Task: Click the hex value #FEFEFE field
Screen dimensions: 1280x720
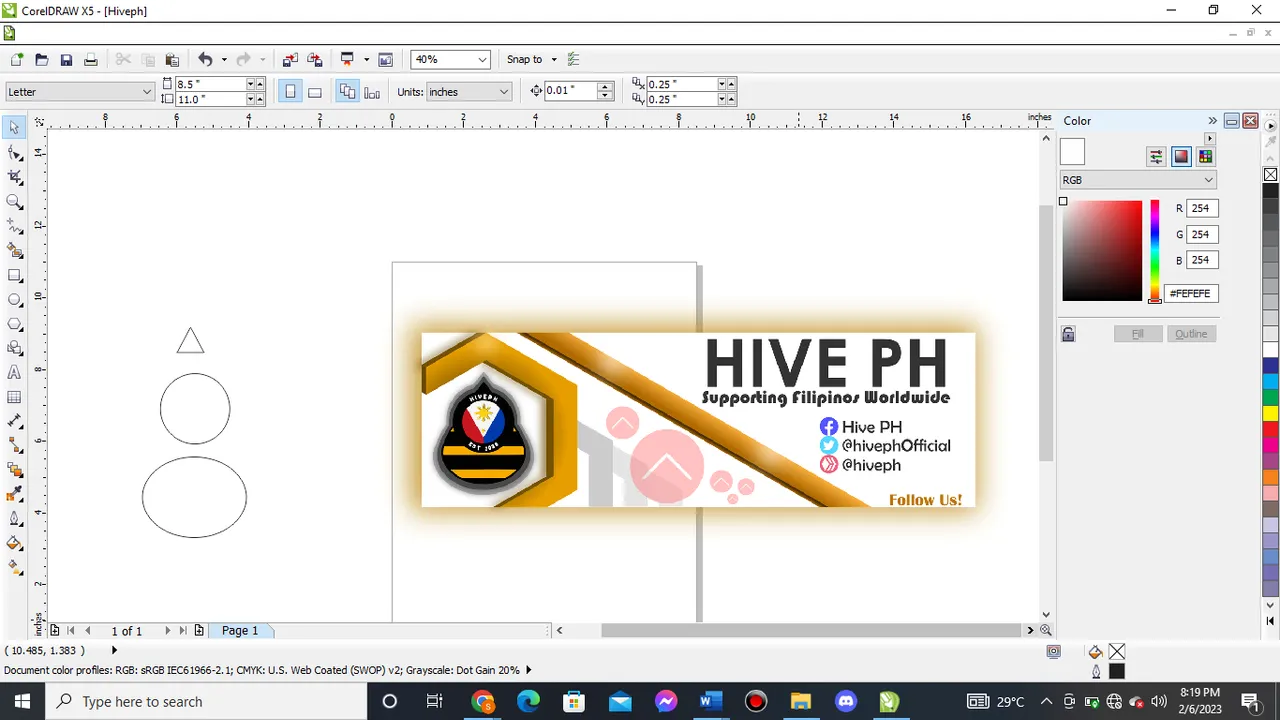Action: 1190,294
